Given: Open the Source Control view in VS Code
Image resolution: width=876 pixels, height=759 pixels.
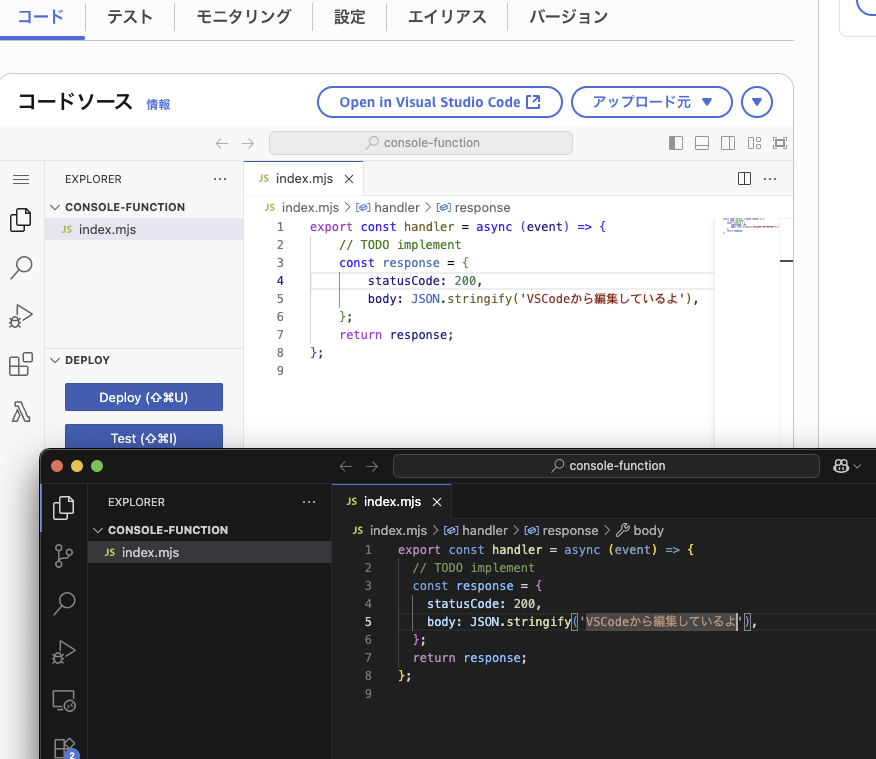Looking at the screenshot, I should (x=63, y=556).
